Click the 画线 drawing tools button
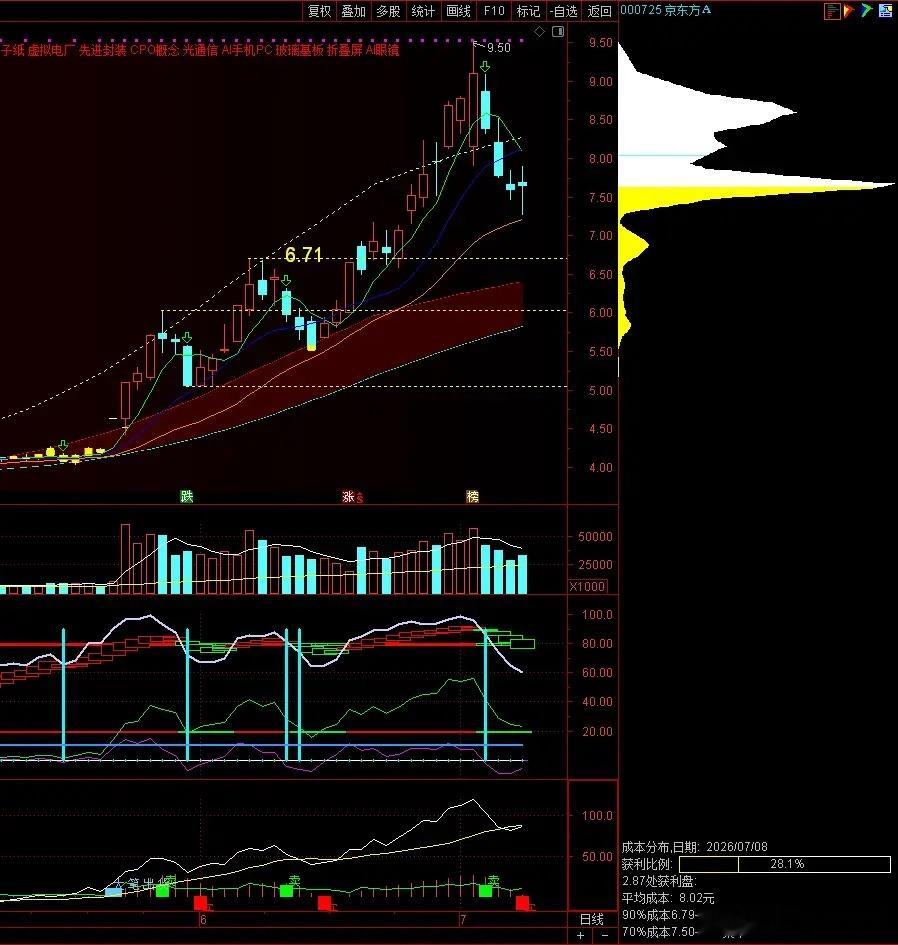This screenshot has height=945, width=898. pos(458,11)
